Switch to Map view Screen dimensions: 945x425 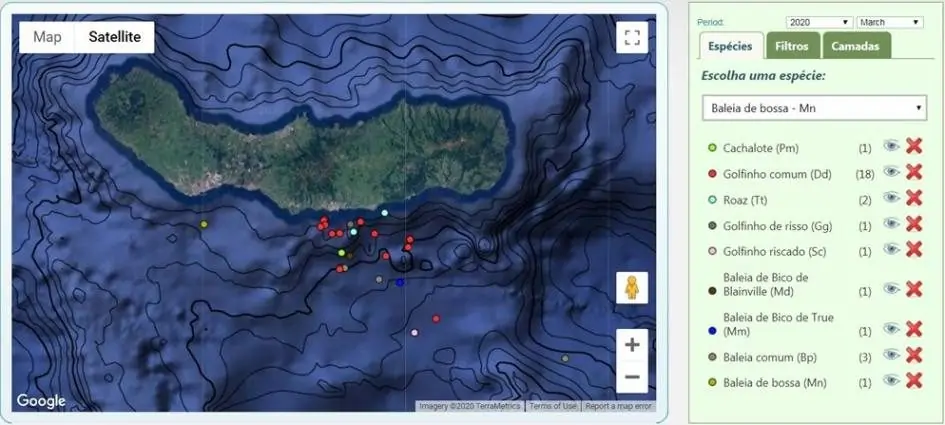[47, 37]
